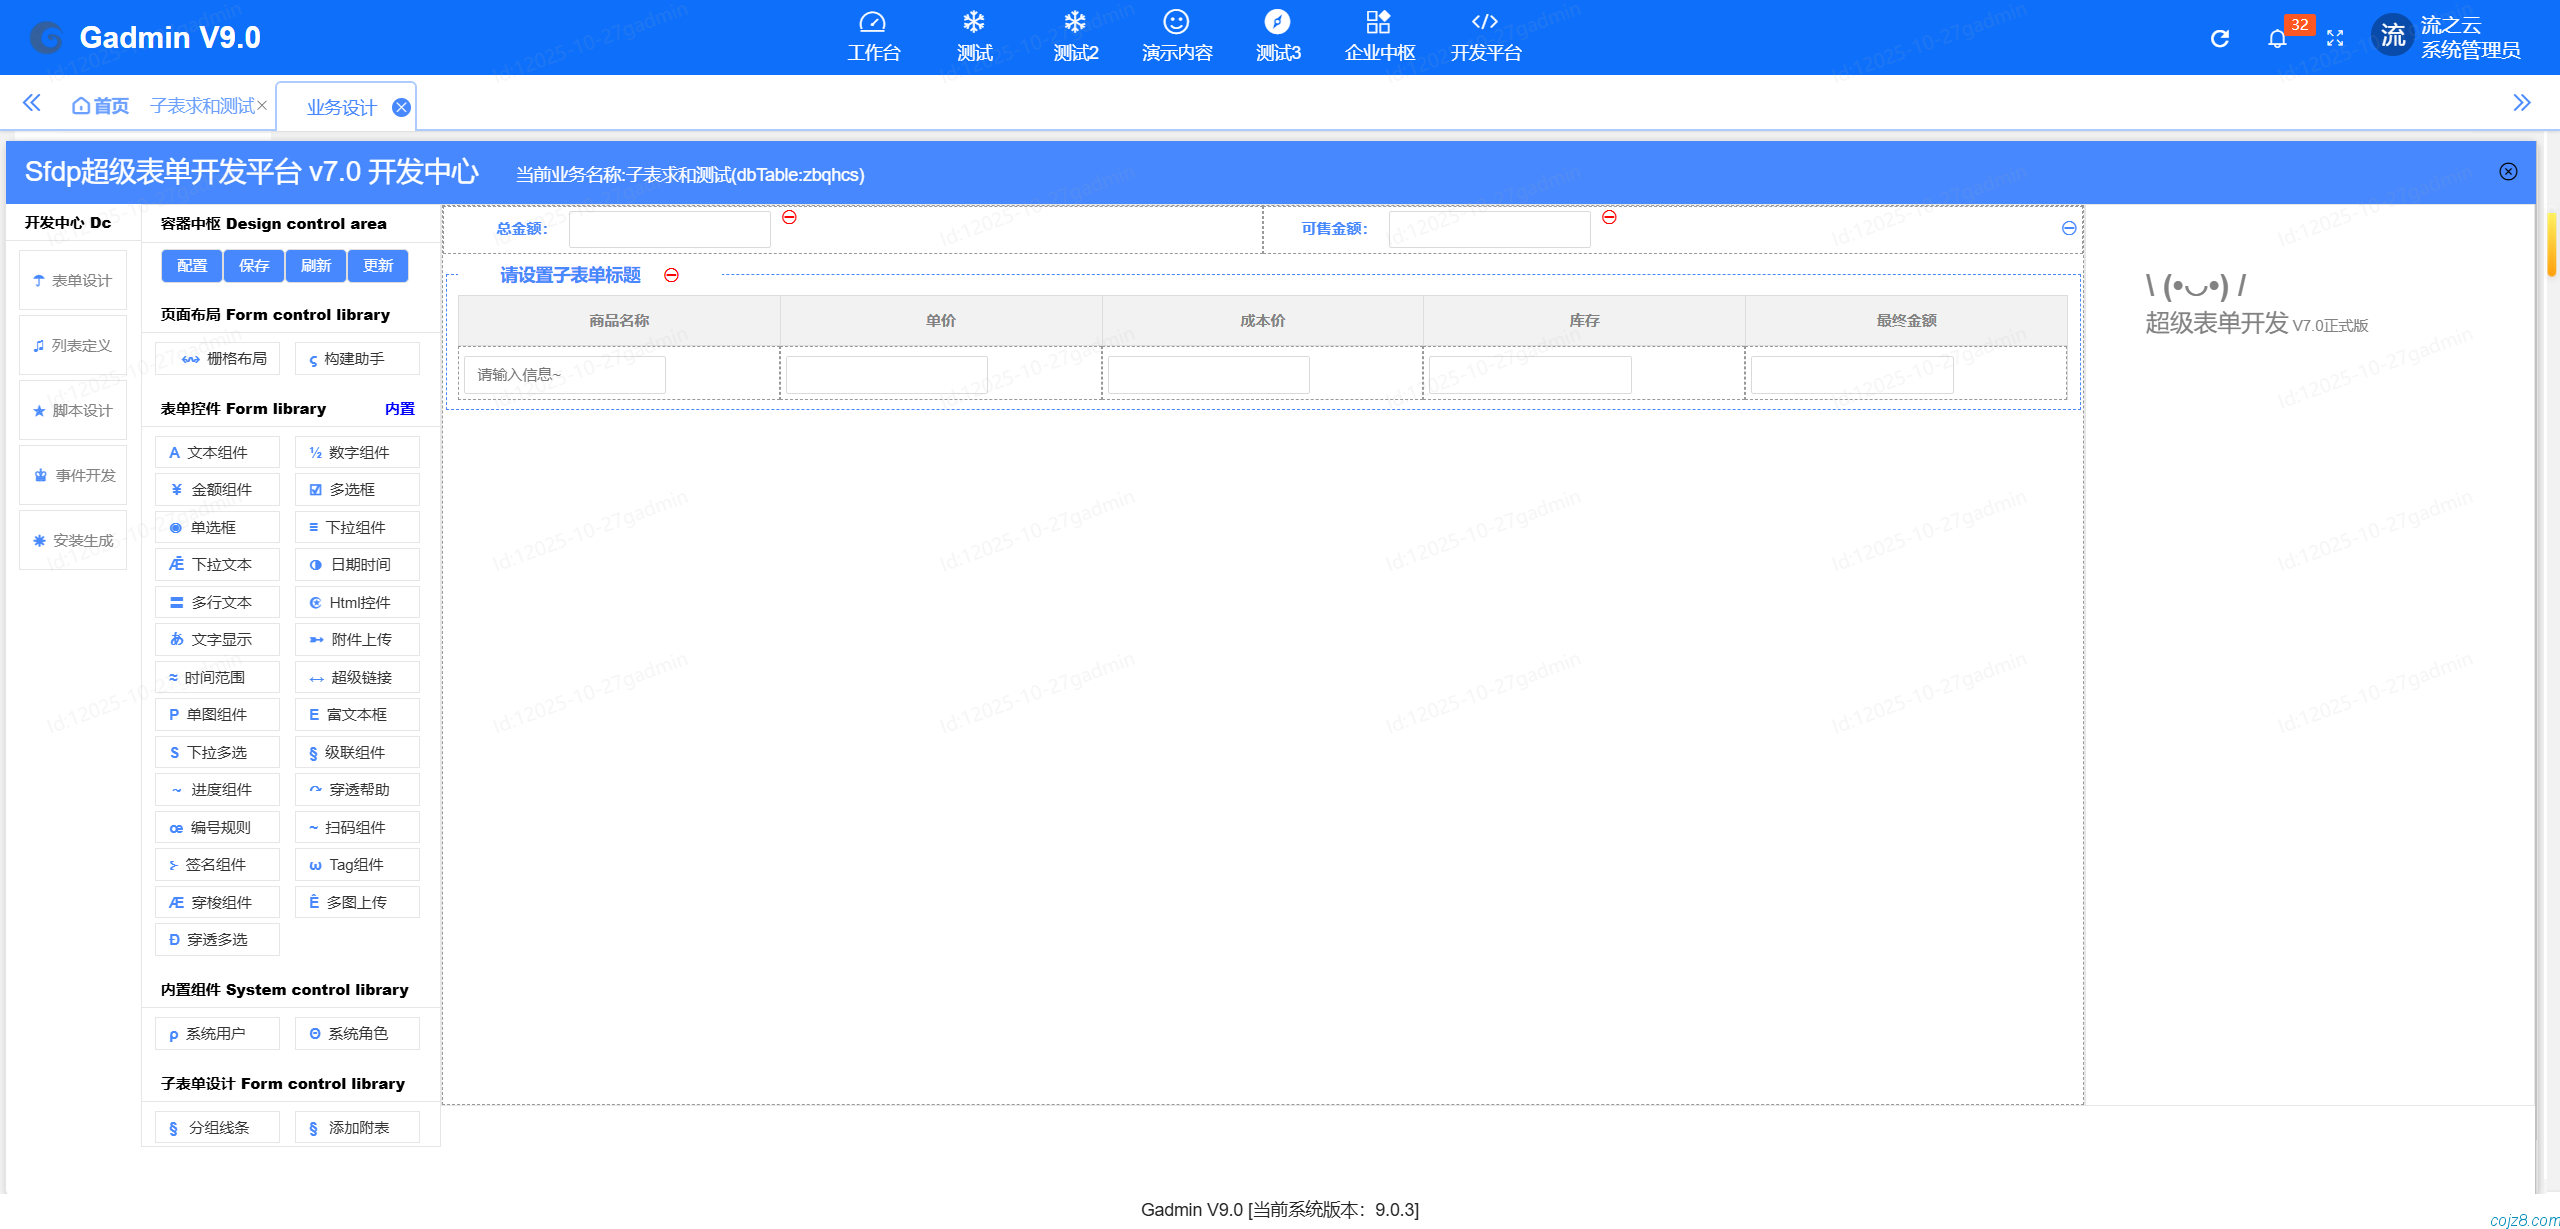Screen dimensions: 2560x1229
Task: Expand hidden tabs using the right chevron
Action: 2524,103
